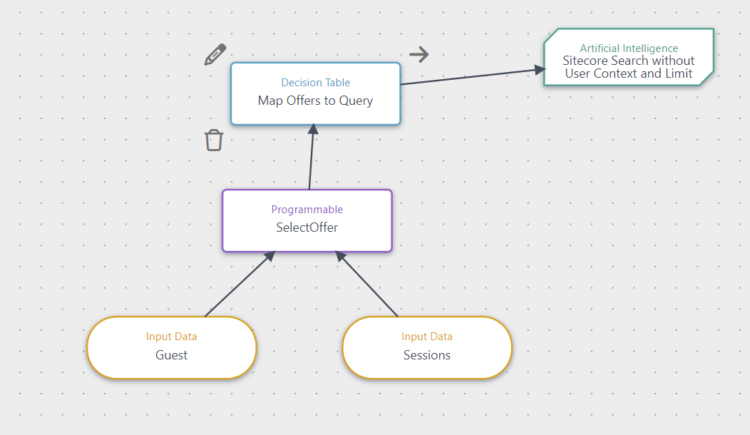Click the Decision Table type label

pos(315,83)
